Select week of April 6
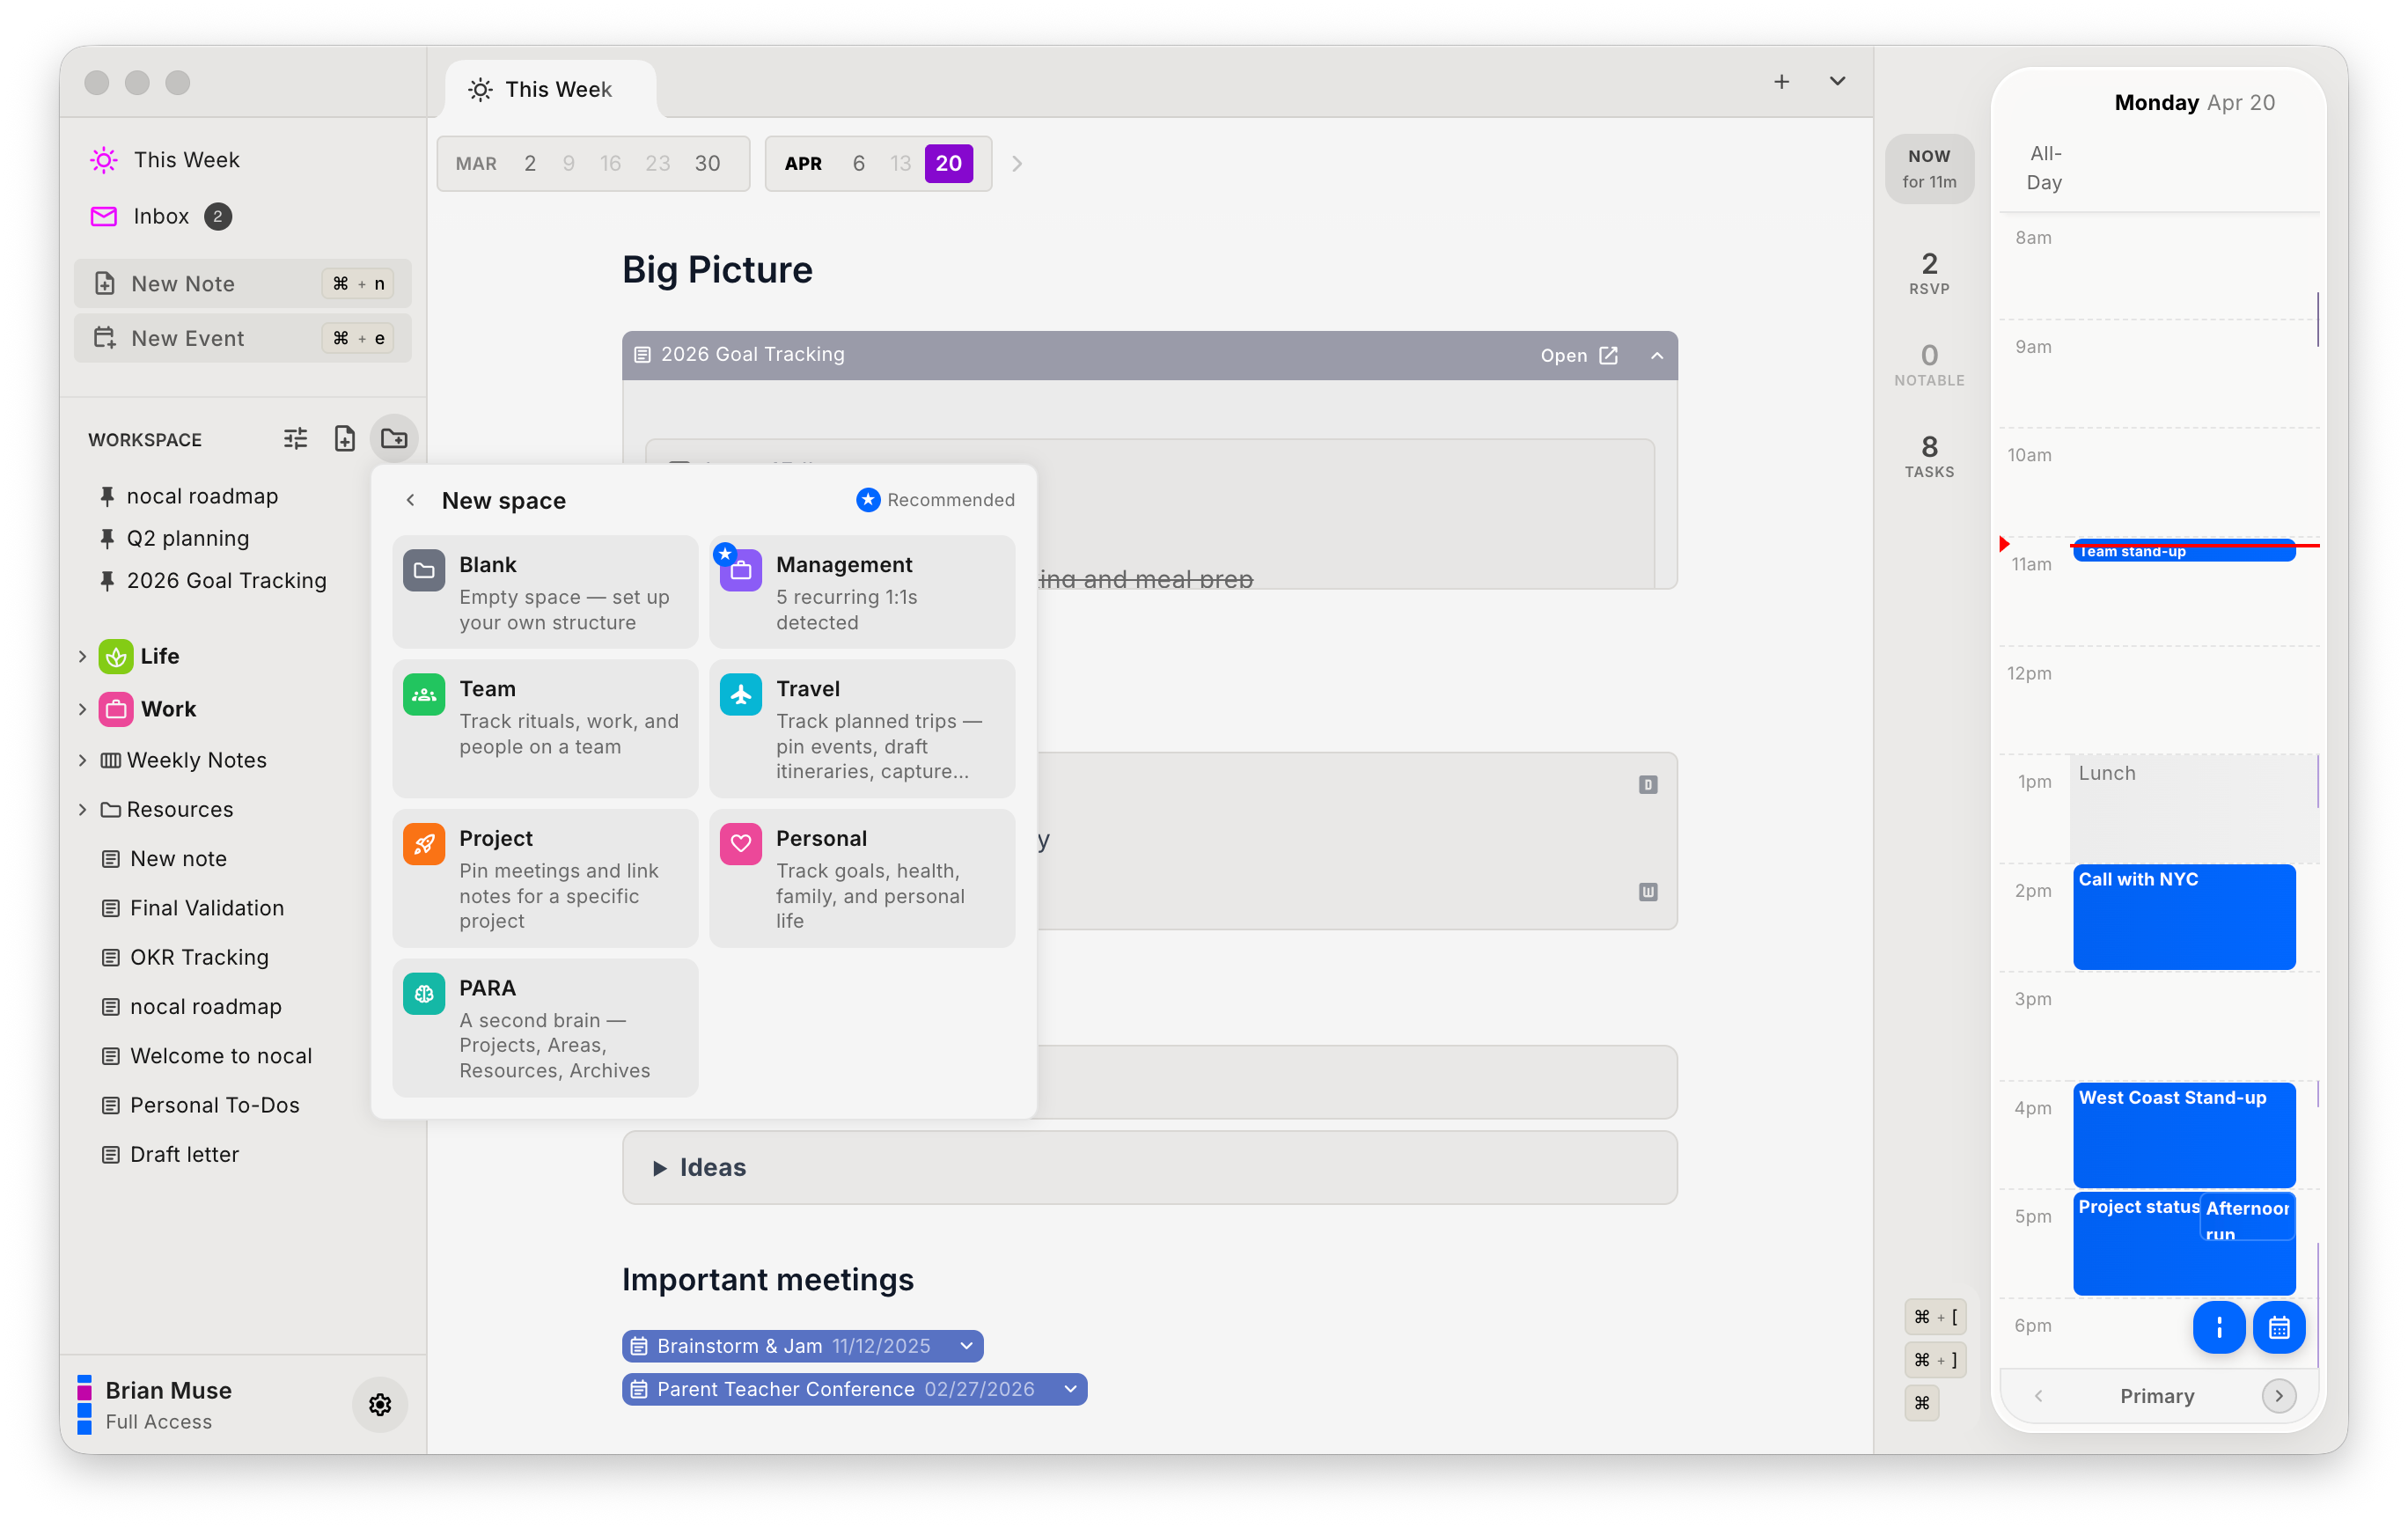2408x1528 pixels. pos(858,164)
